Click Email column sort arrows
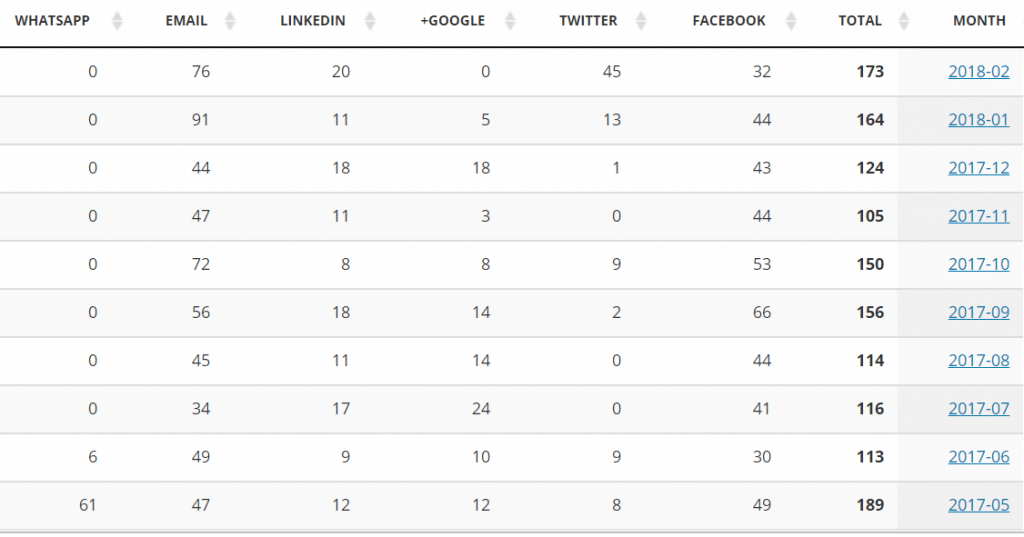The width and height of the screenshot is (1024, 537). point(230,21)
